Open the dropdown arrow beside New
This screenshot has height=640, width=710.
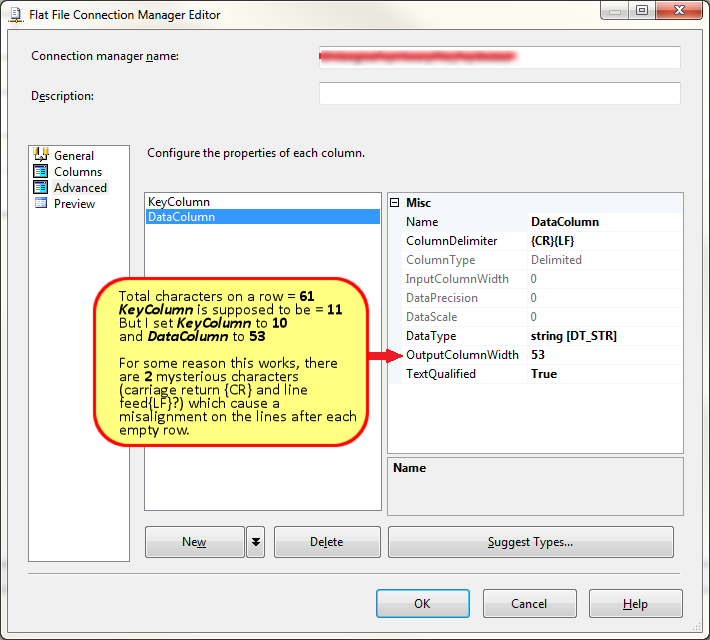(x=256, y=542)
